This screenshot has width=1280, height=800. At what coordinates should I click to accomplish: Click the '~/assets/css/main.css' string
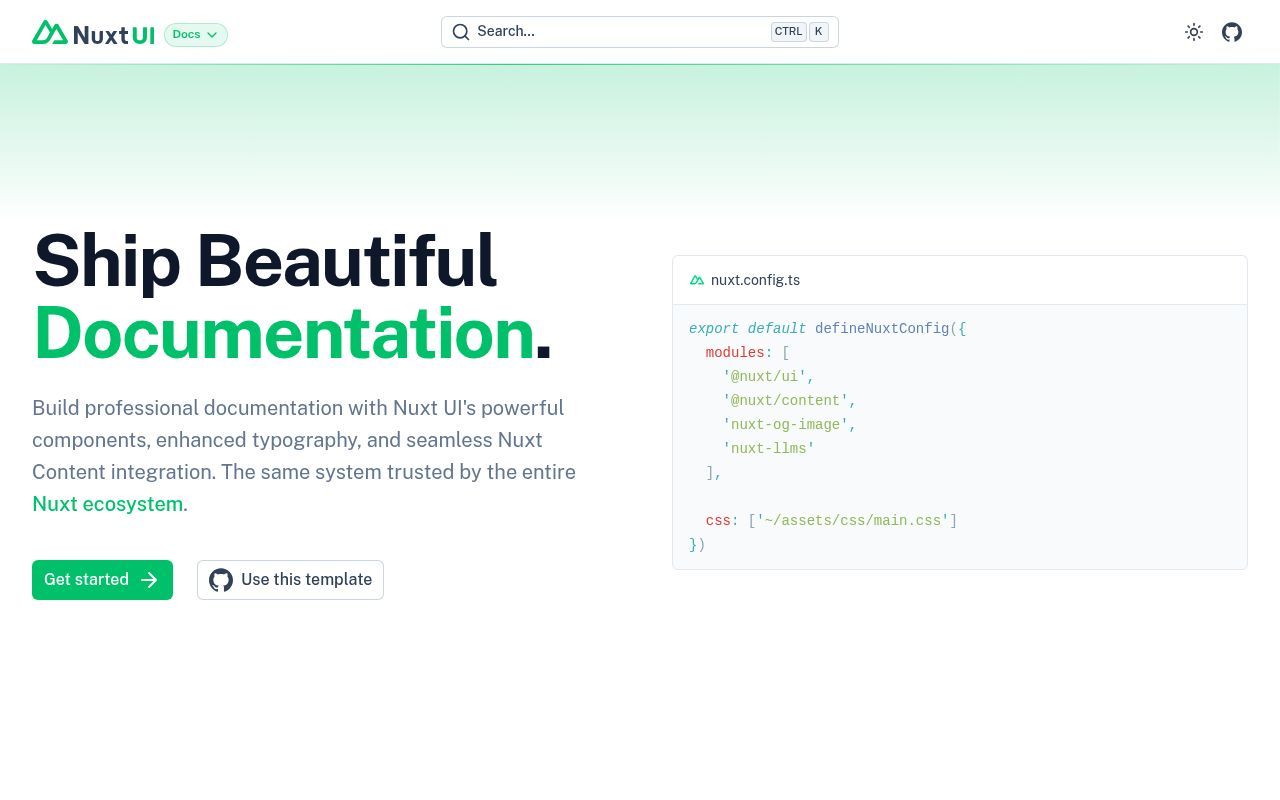click(x=852, y=521)
